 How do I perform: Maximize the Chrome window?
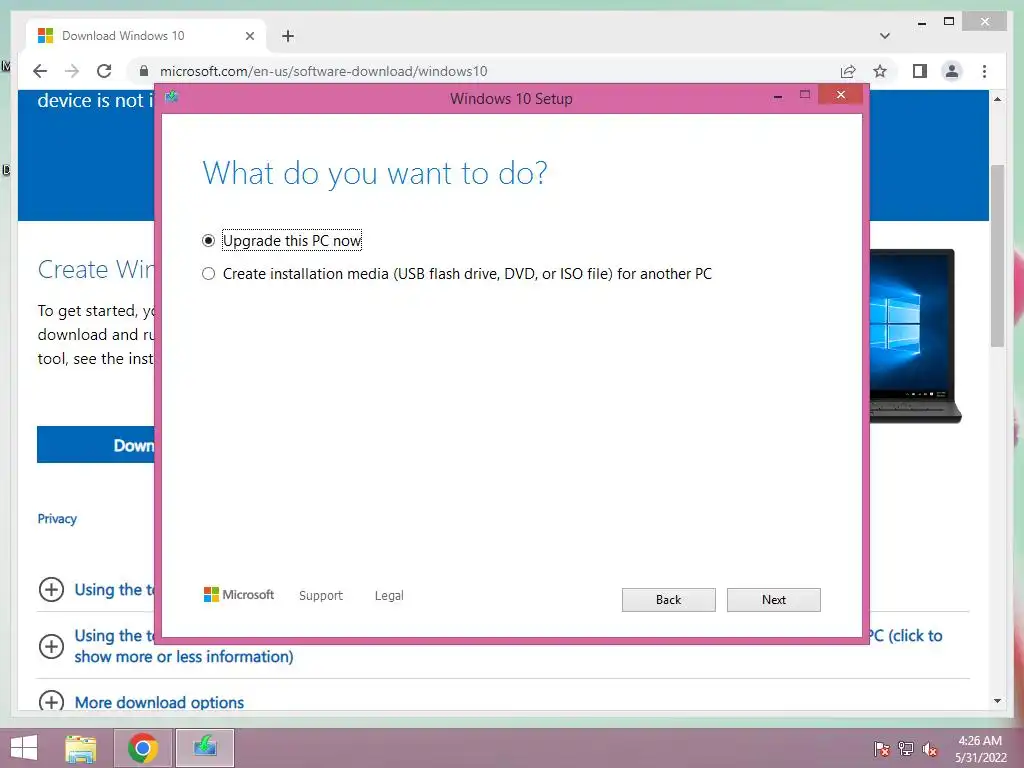[949, 22]
